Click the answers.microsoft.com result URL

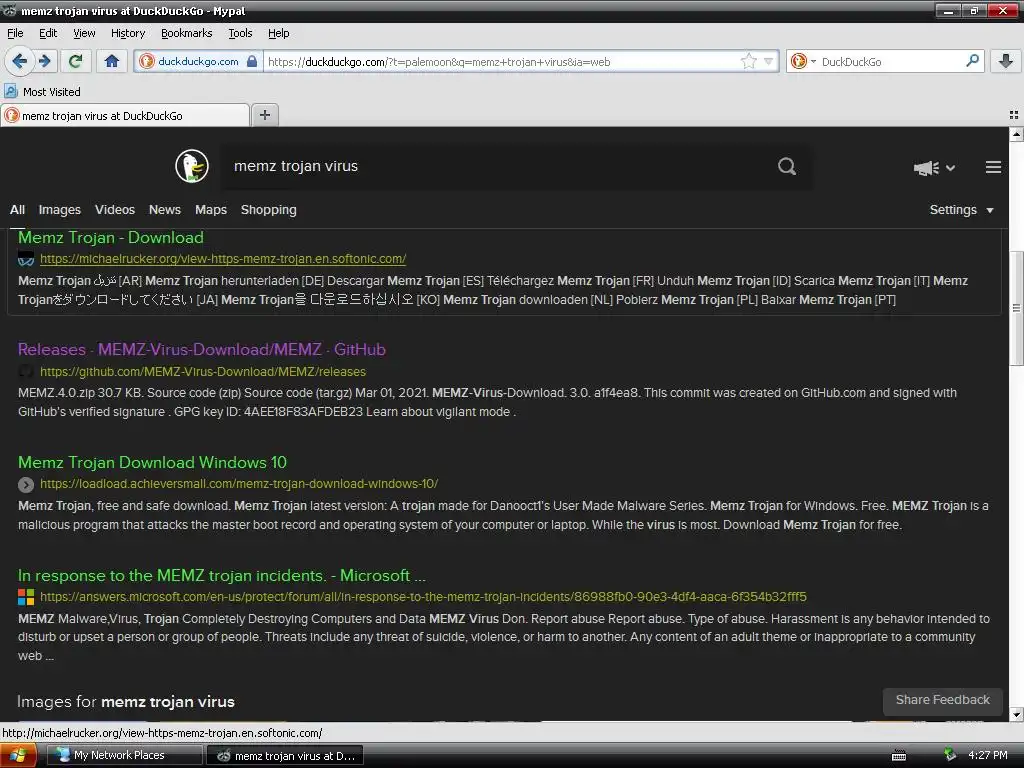[423, 597]
